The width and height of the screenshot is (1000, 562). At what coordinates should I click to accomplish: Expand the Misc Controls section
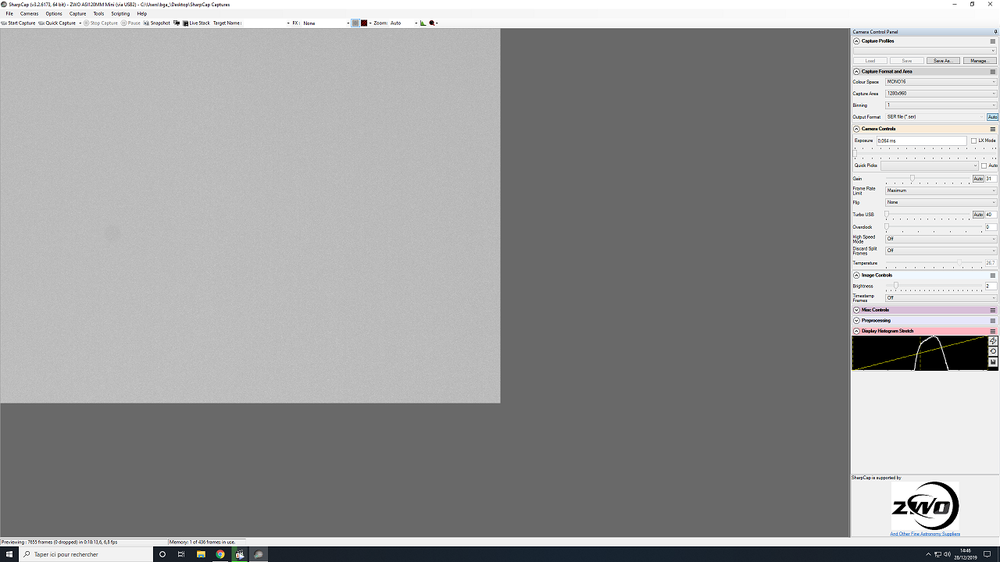tap(857, 310)
